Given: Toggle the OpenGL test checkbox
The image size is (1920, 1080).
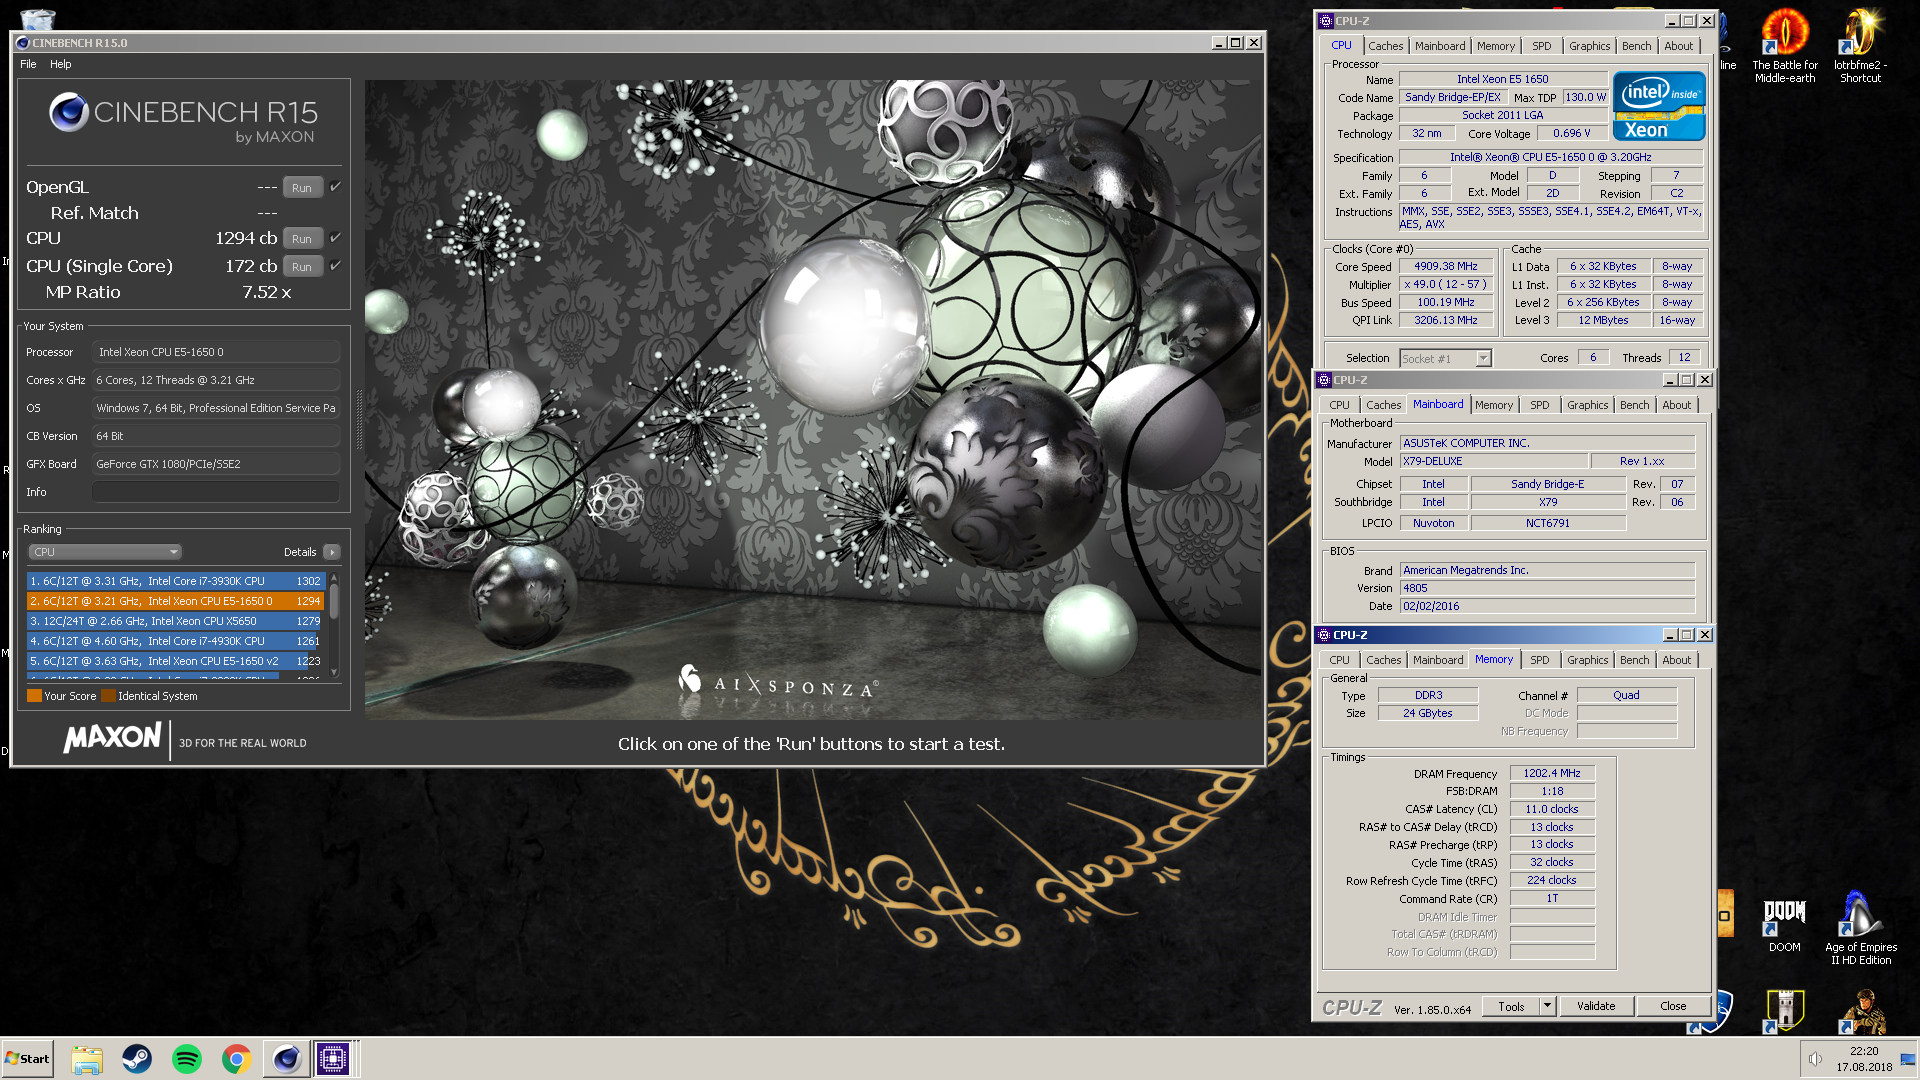Looking at the screenshot, I should (x=335, y=187).
